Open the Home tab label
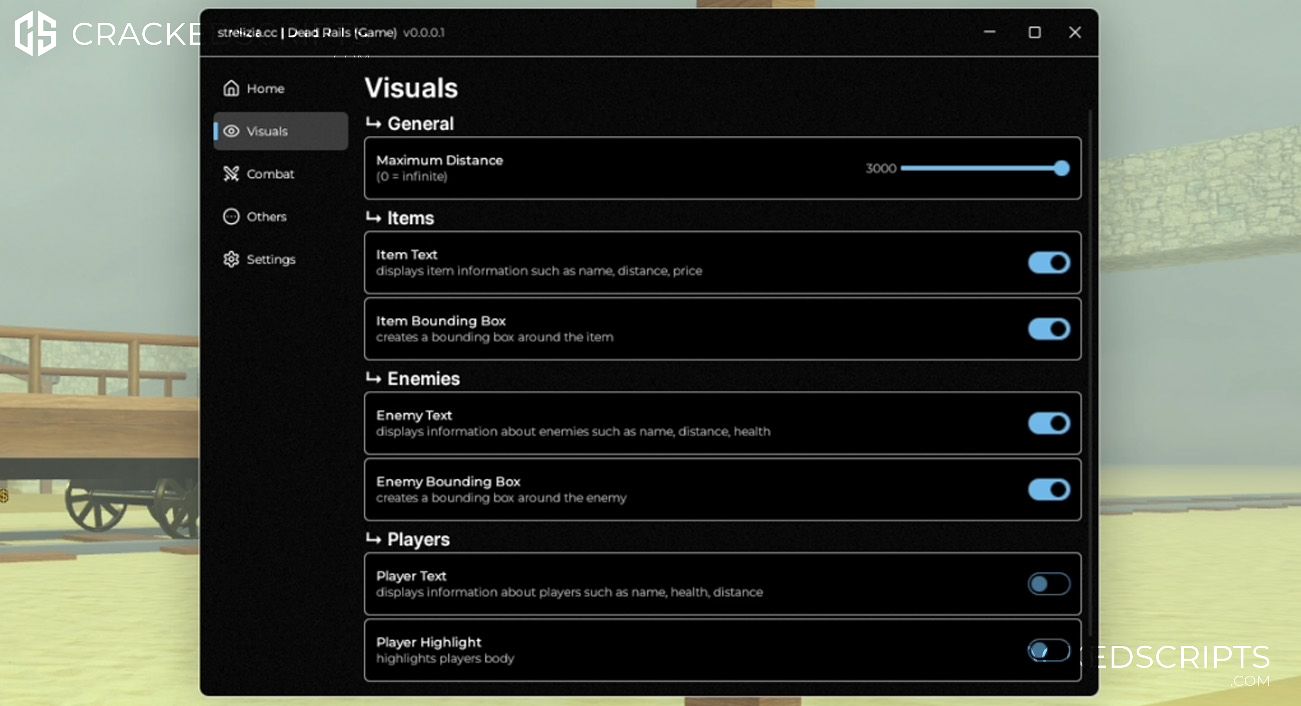The image size is (1301, 706). (266, 89)
